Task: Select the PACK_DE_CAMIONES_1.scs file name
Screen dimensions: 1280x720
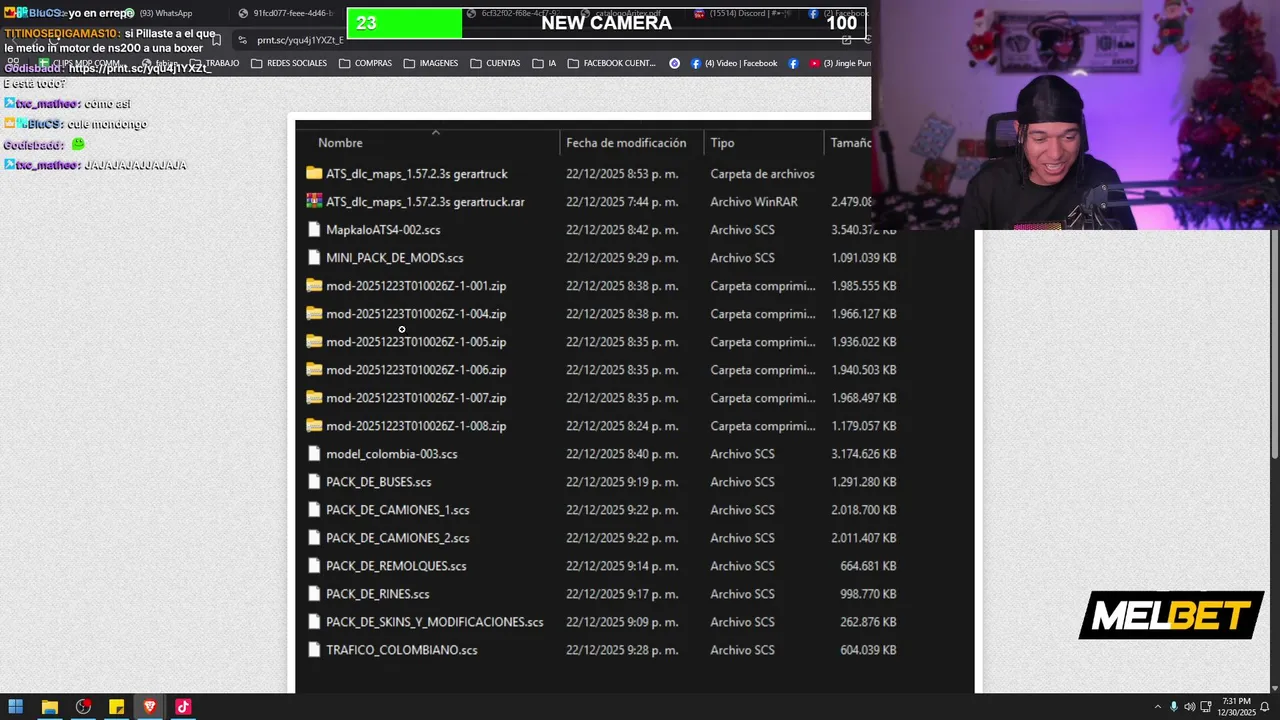Action: point(397,509)
